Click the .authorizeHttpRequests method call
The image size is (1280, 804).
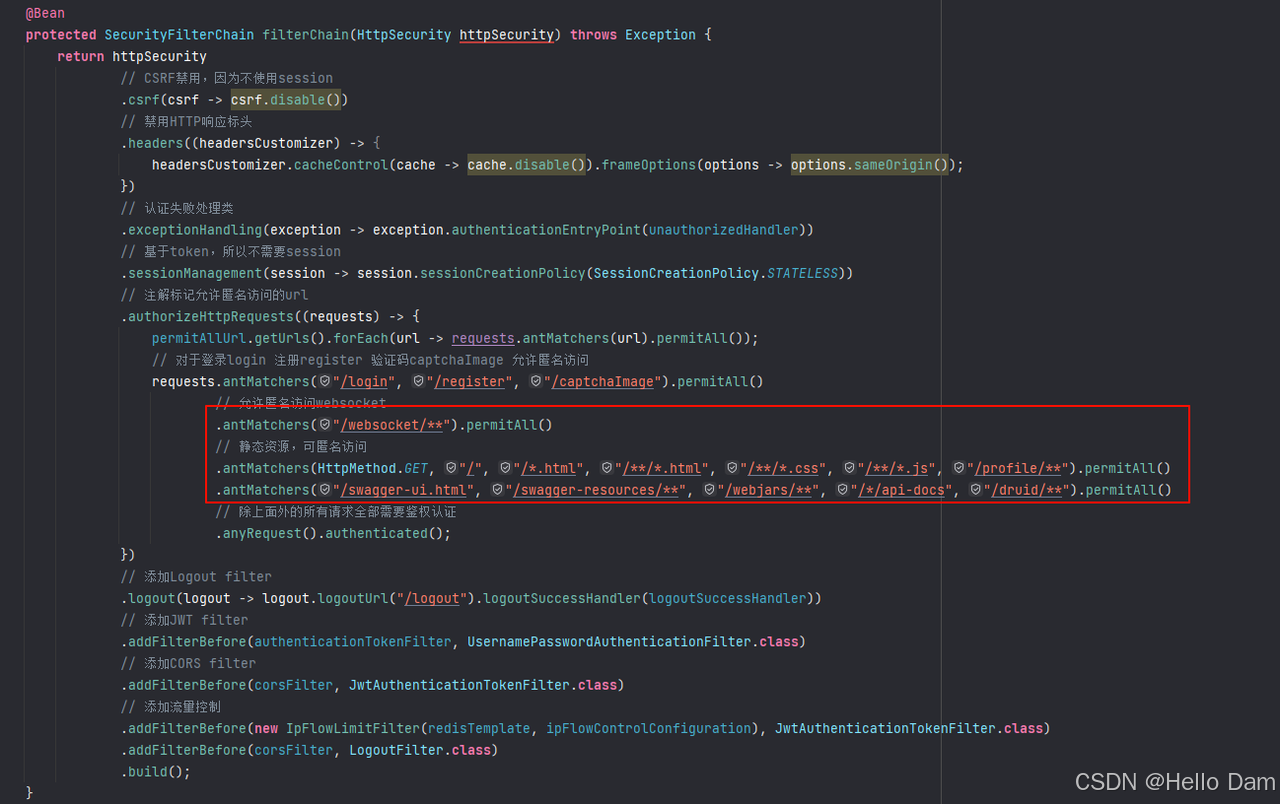(x=208, y=316)
